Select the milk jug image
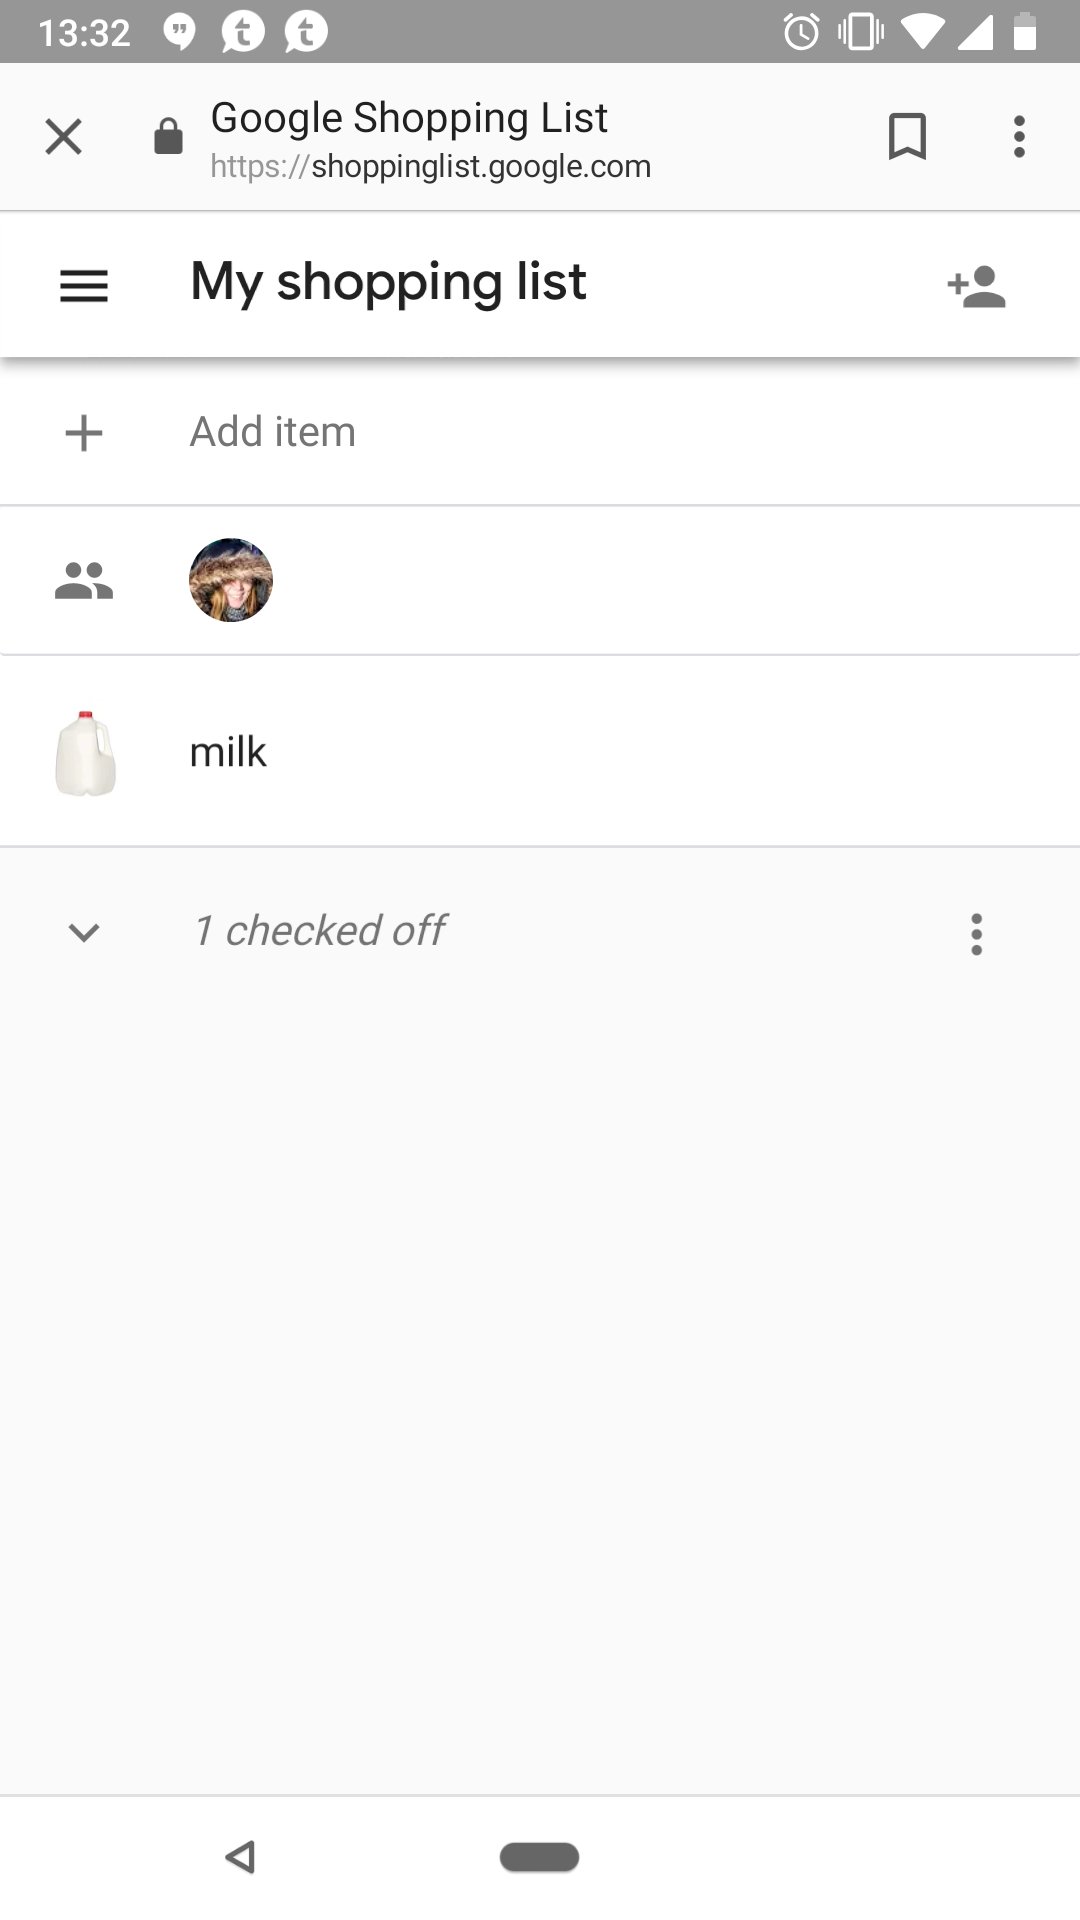Viewport: 1080px width, 1920px height. tap(85, 753)
